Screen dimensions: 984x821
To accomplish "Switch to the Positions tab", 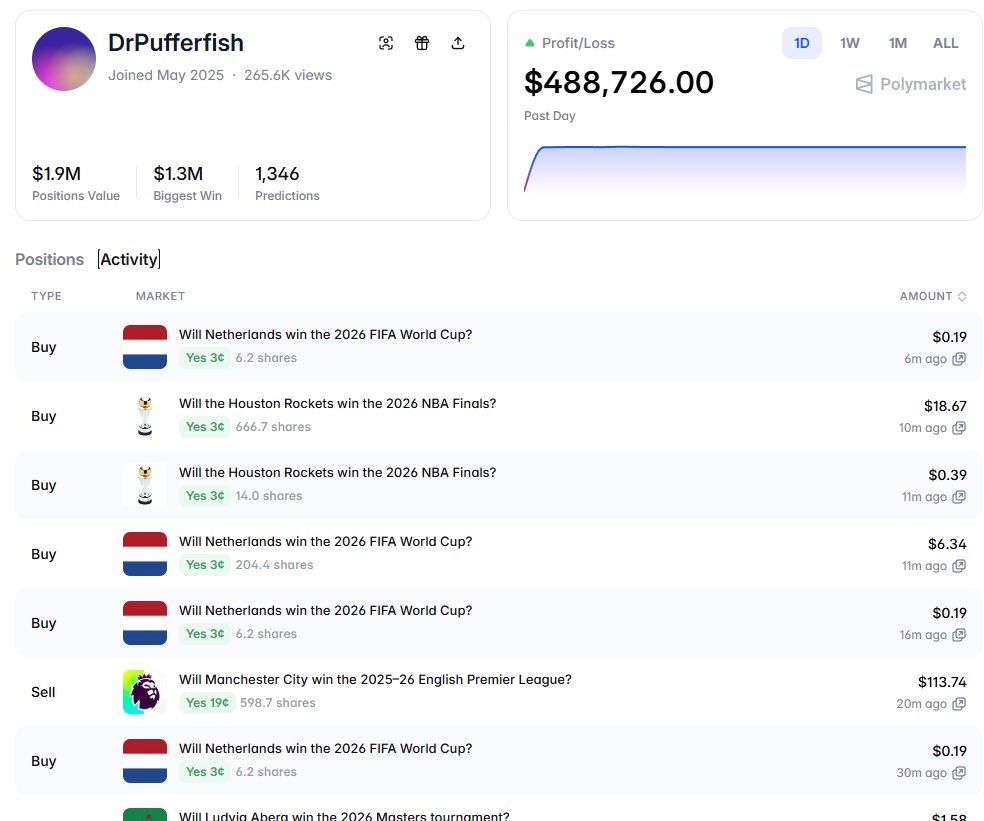I will pyautogui.click(x=49, y=259).
